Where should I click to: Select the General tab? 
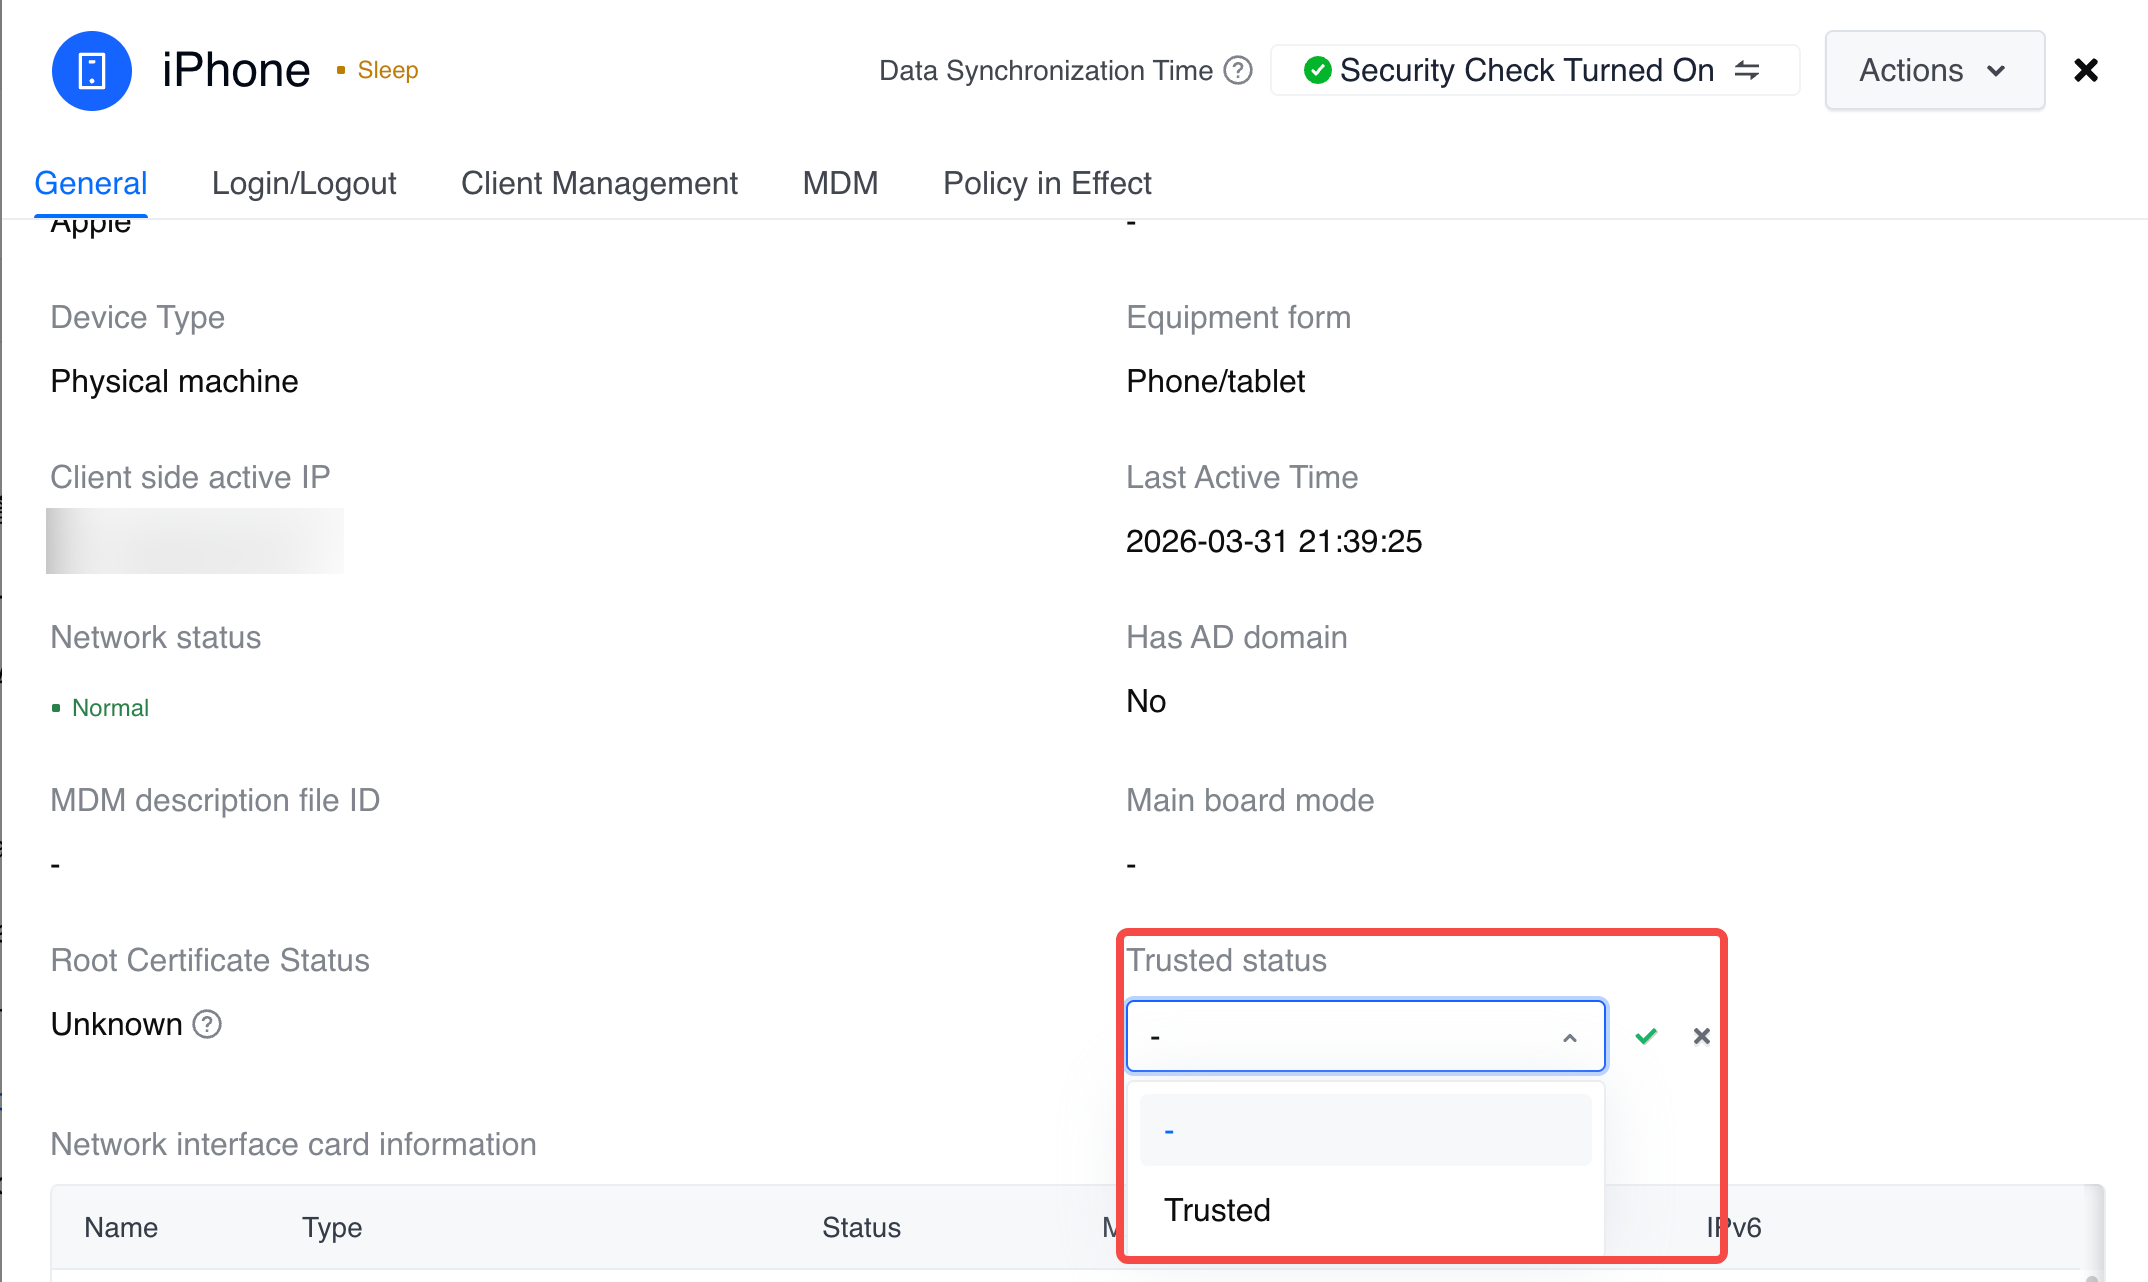point(91,183)
